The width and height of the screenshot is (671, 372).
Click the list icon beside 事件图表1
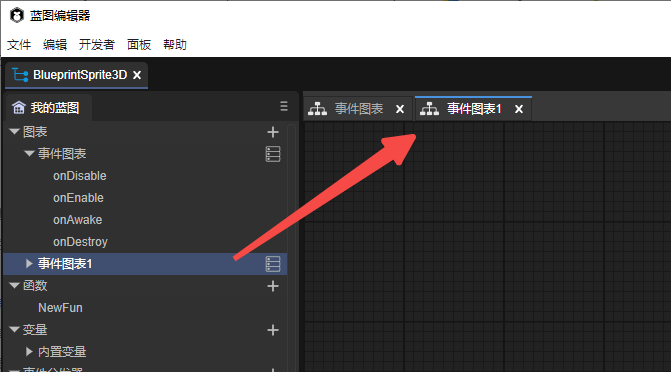pyautogui.click(x=273, y=264)
